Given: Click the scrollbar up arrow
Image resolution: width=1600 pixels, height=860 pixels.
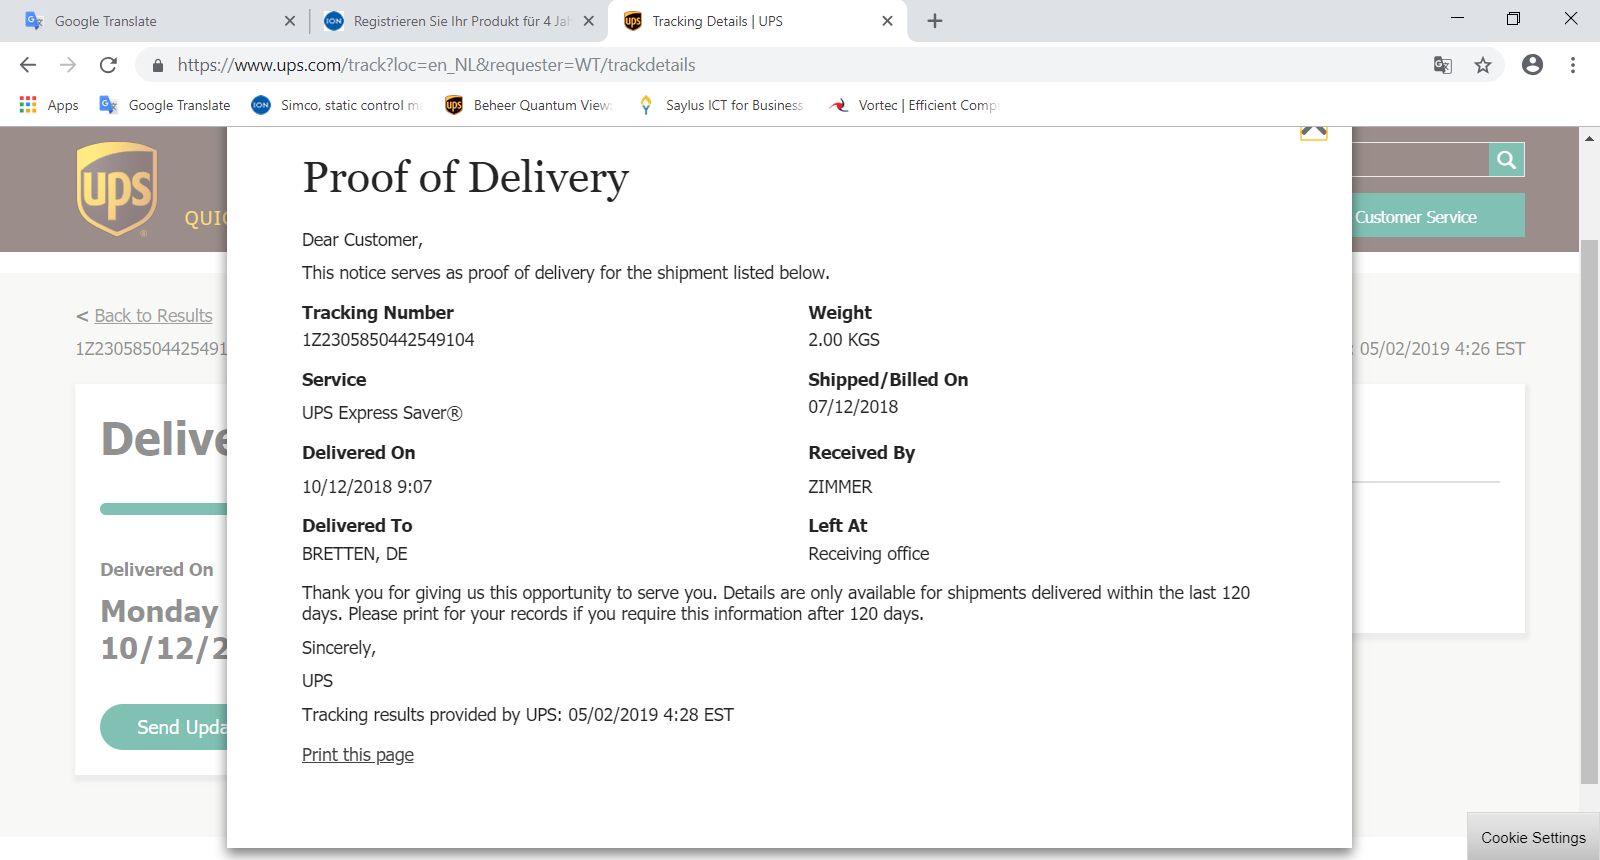Looking at the screenshot, I should pyautogui.click(x=1589, y=138).
